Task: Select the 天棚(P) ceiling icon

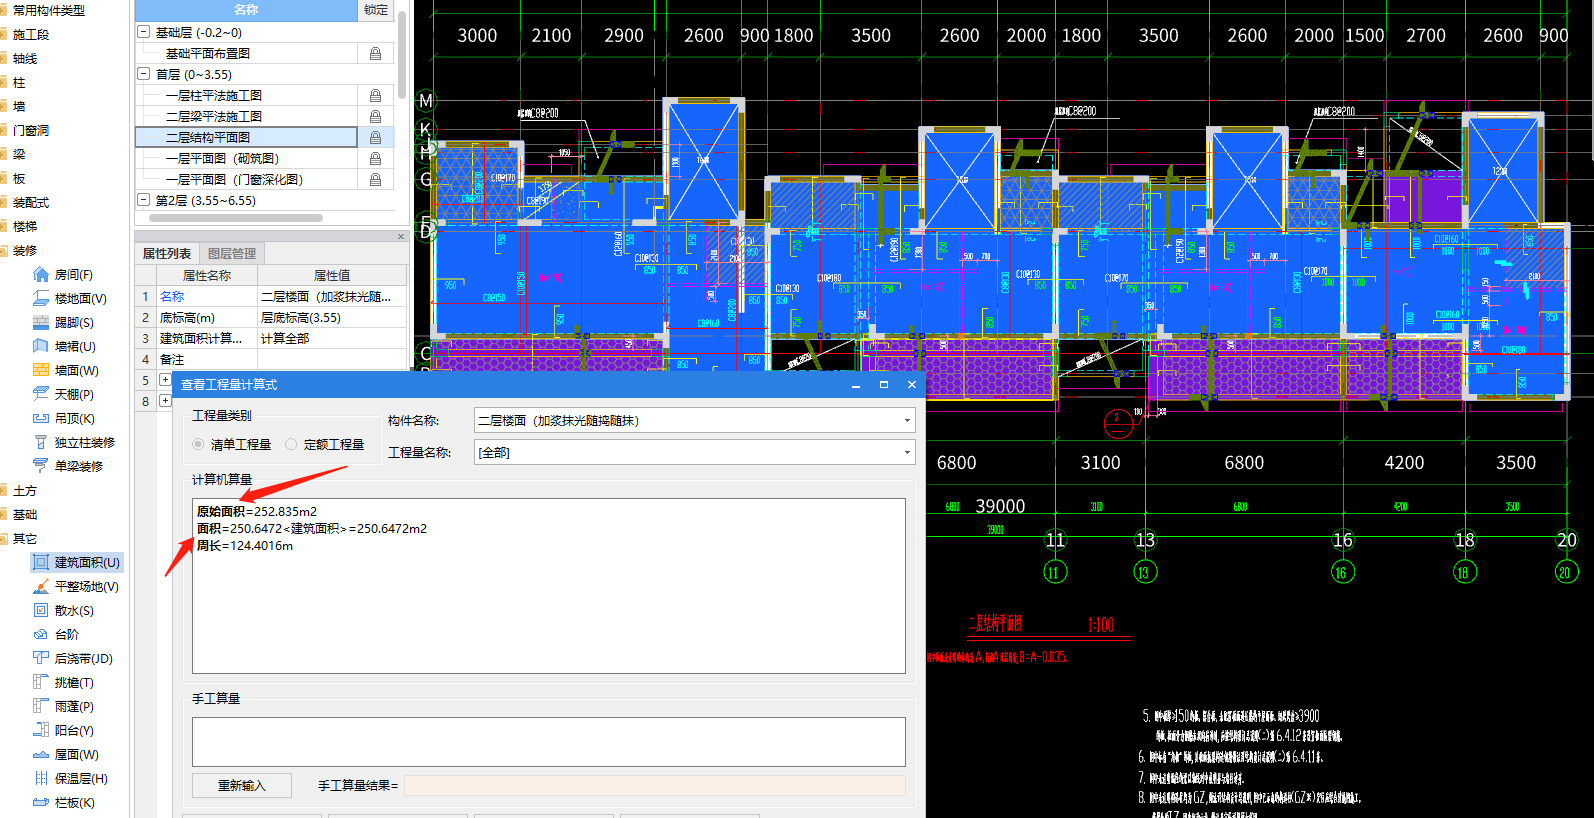Action: pyautogui.click(x=41, y=394)
